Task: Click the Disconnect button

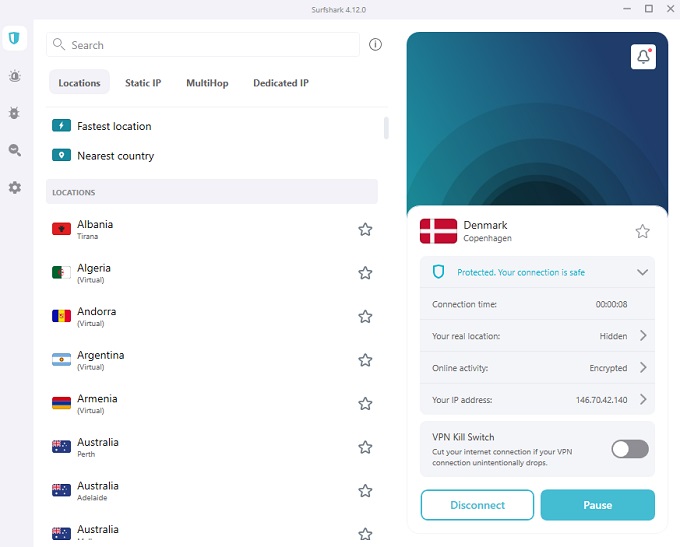Action: 477,505
